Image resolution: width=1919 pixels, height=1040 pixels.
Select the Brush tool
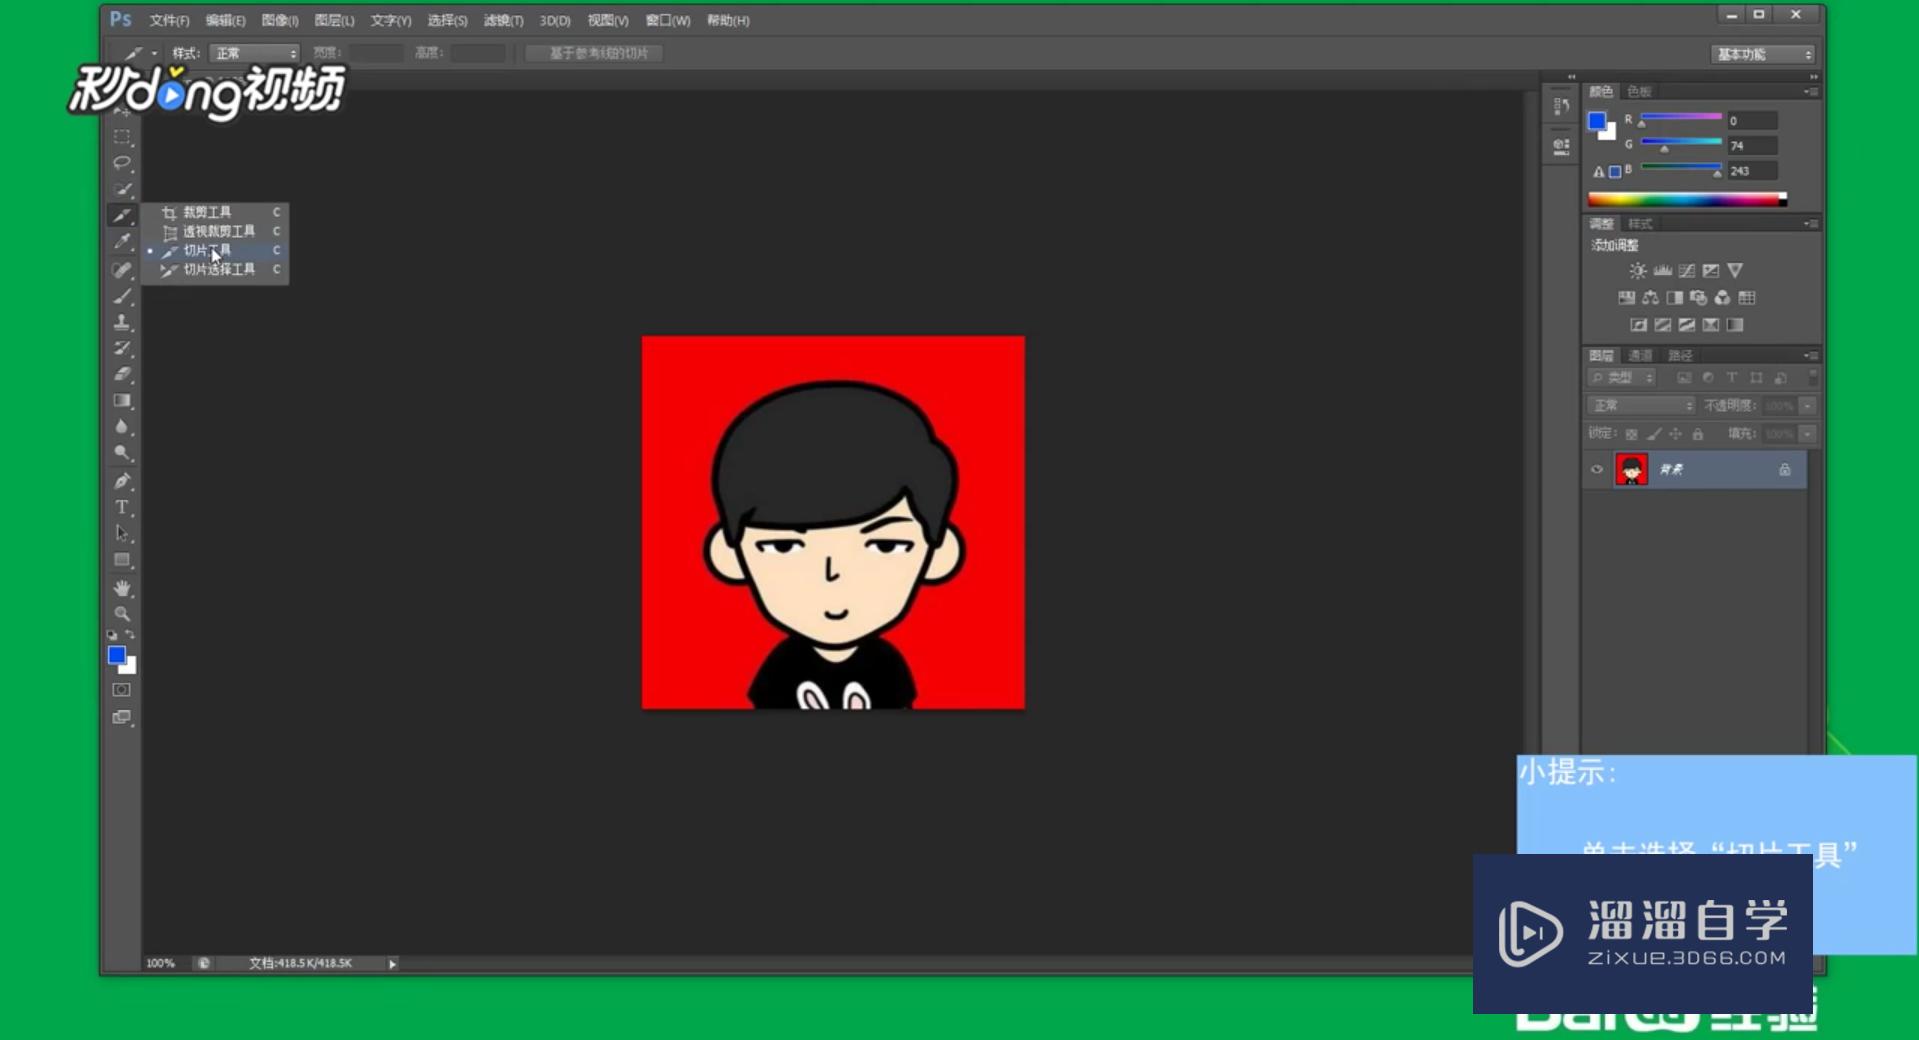[x=122, y=296]
